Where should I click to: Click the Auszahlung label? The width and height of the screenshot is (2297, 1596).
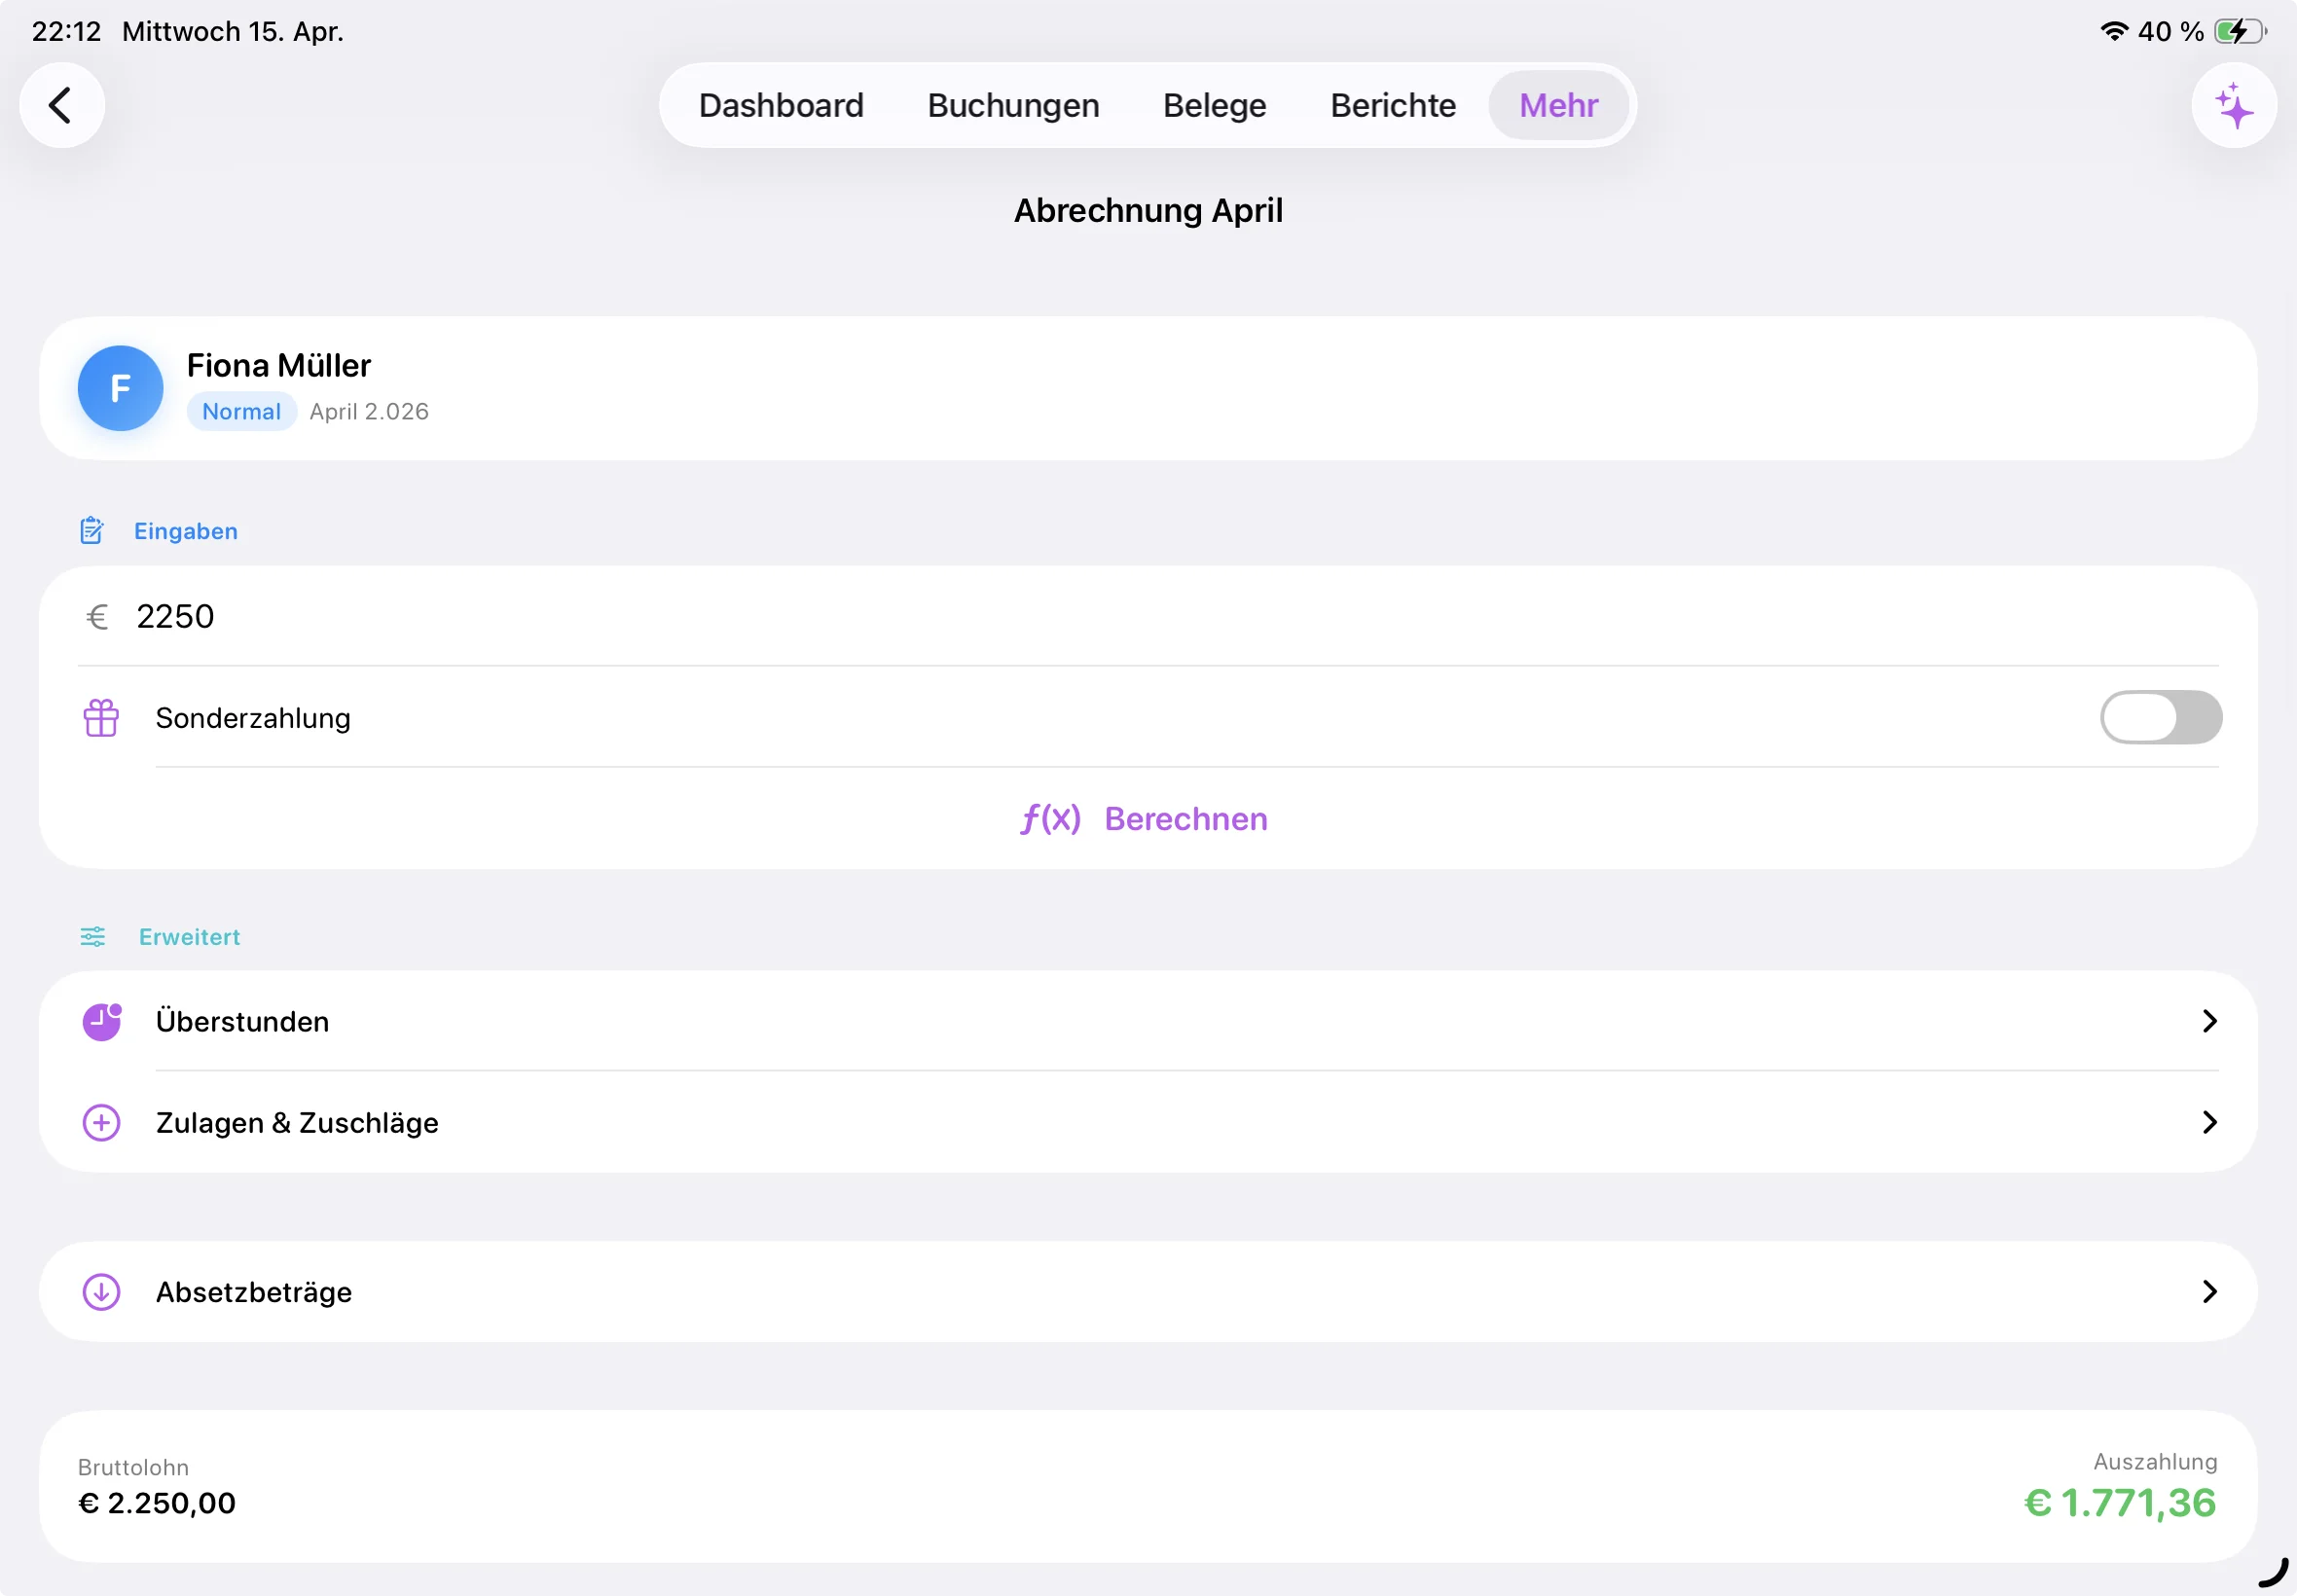click(2155, 1461)
